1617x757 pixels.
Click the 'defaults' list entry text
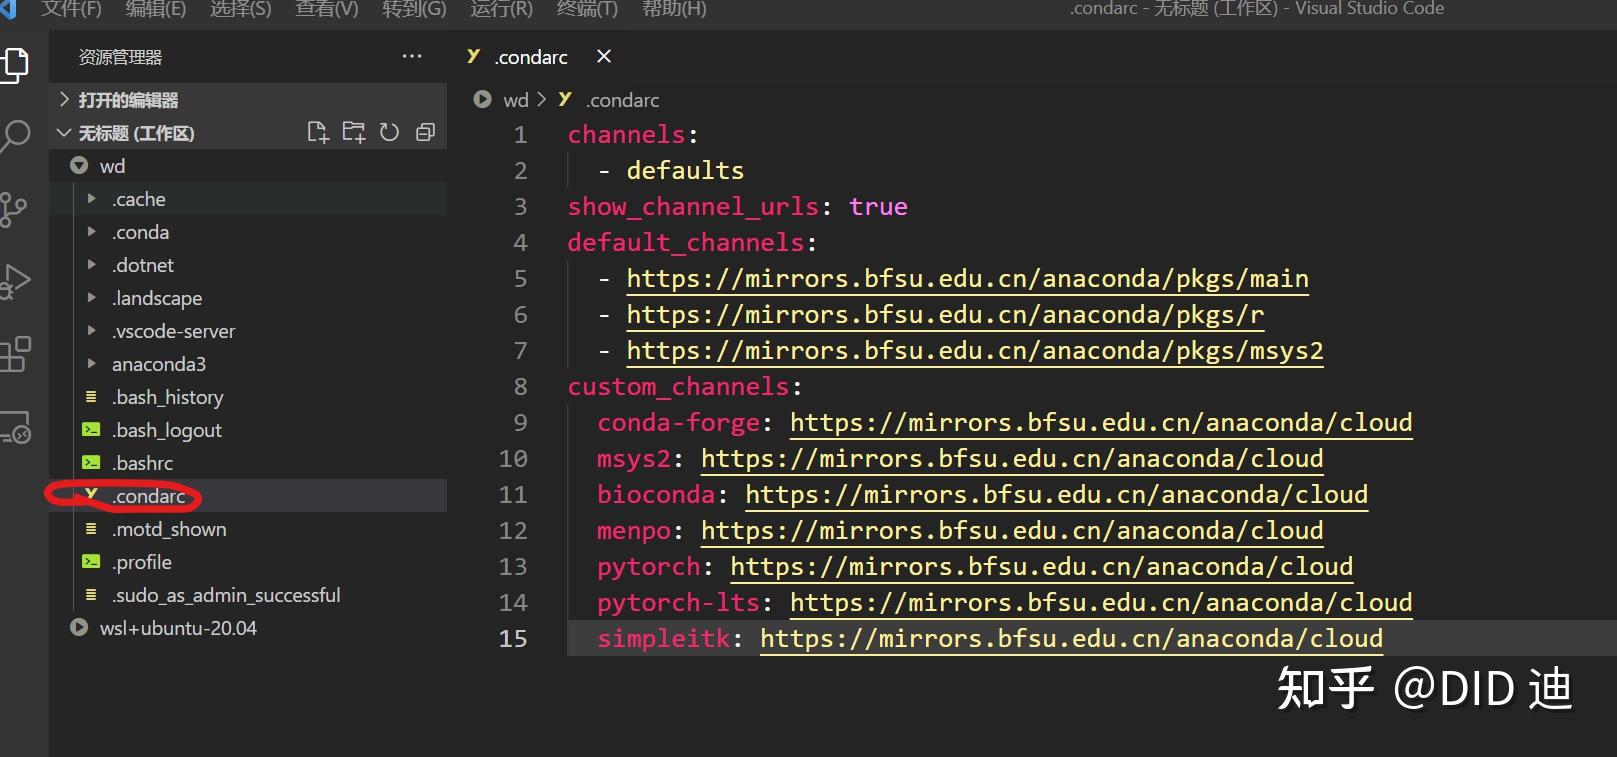pos(685,171)
